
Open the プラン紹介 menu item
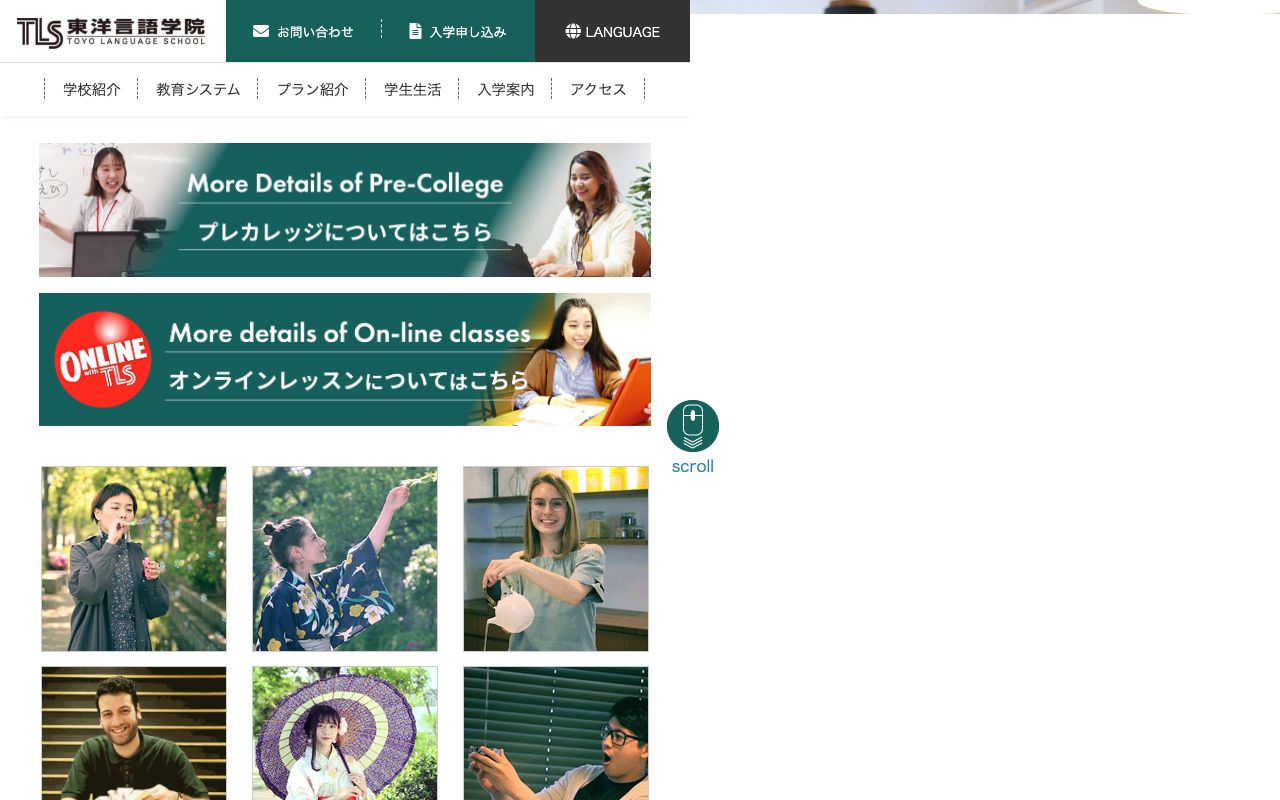pyautogui.click(x=313, y=89)
